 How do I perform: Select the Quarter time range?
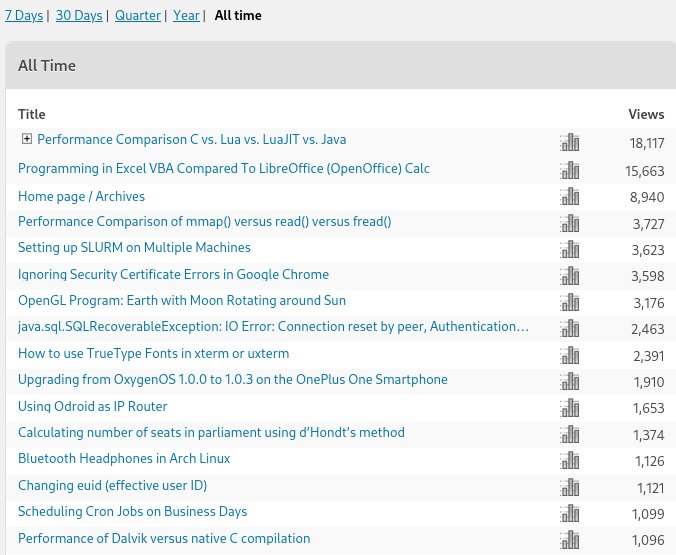(138, 16)
